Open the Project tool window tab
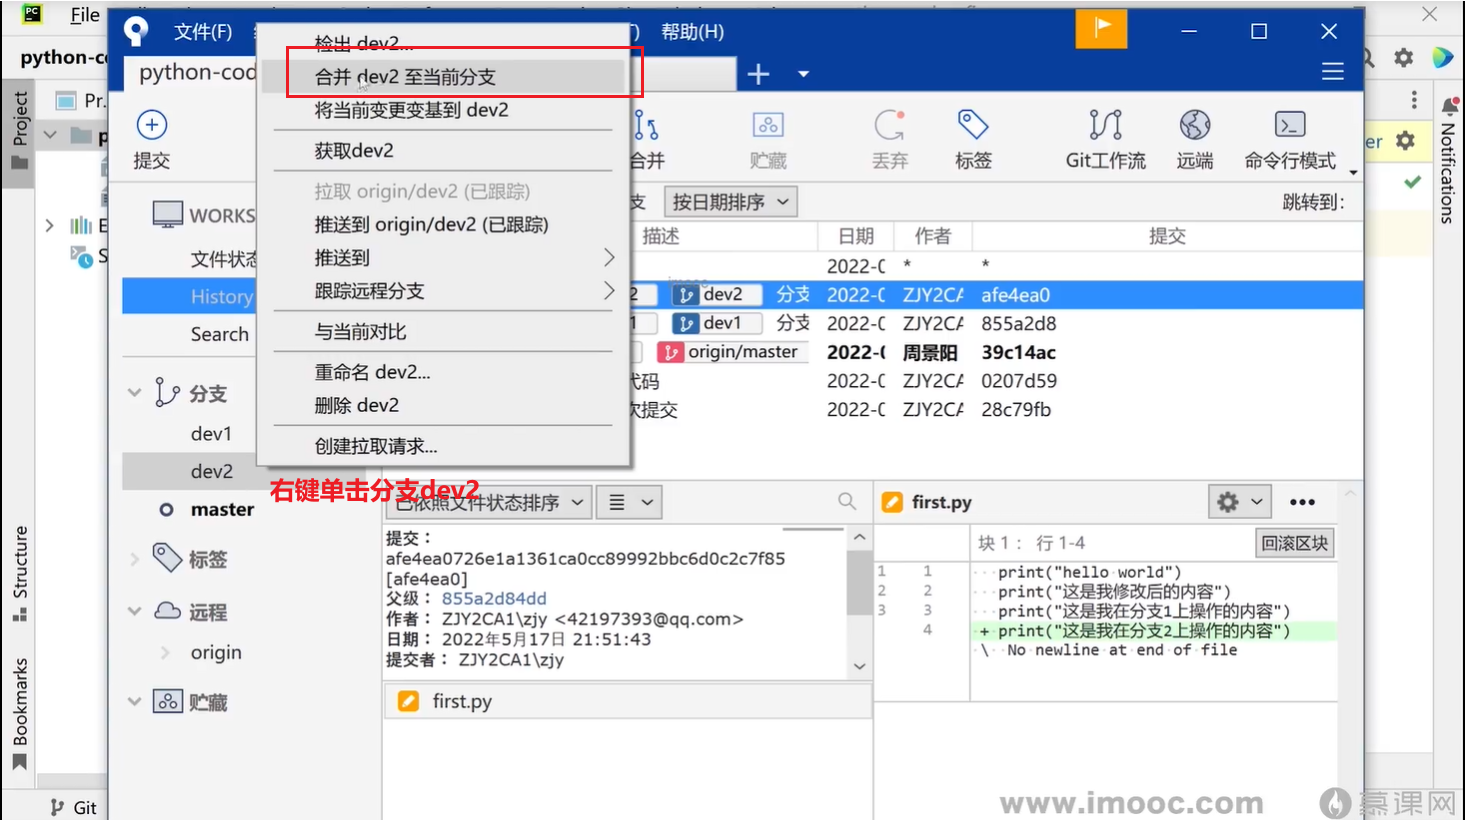 point(20,130)
